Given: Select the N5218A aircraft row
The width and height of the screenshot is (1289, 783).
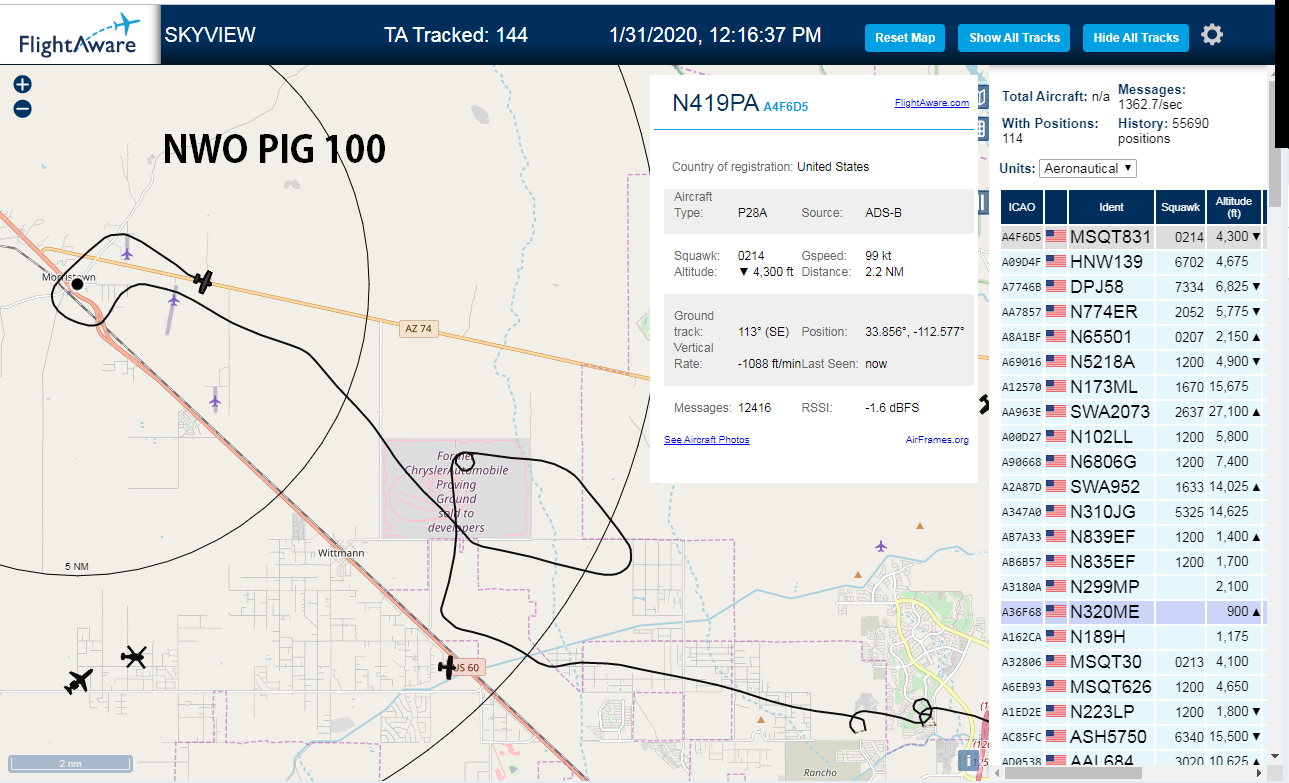Looking at the screenshot, I should [1134, 362].
